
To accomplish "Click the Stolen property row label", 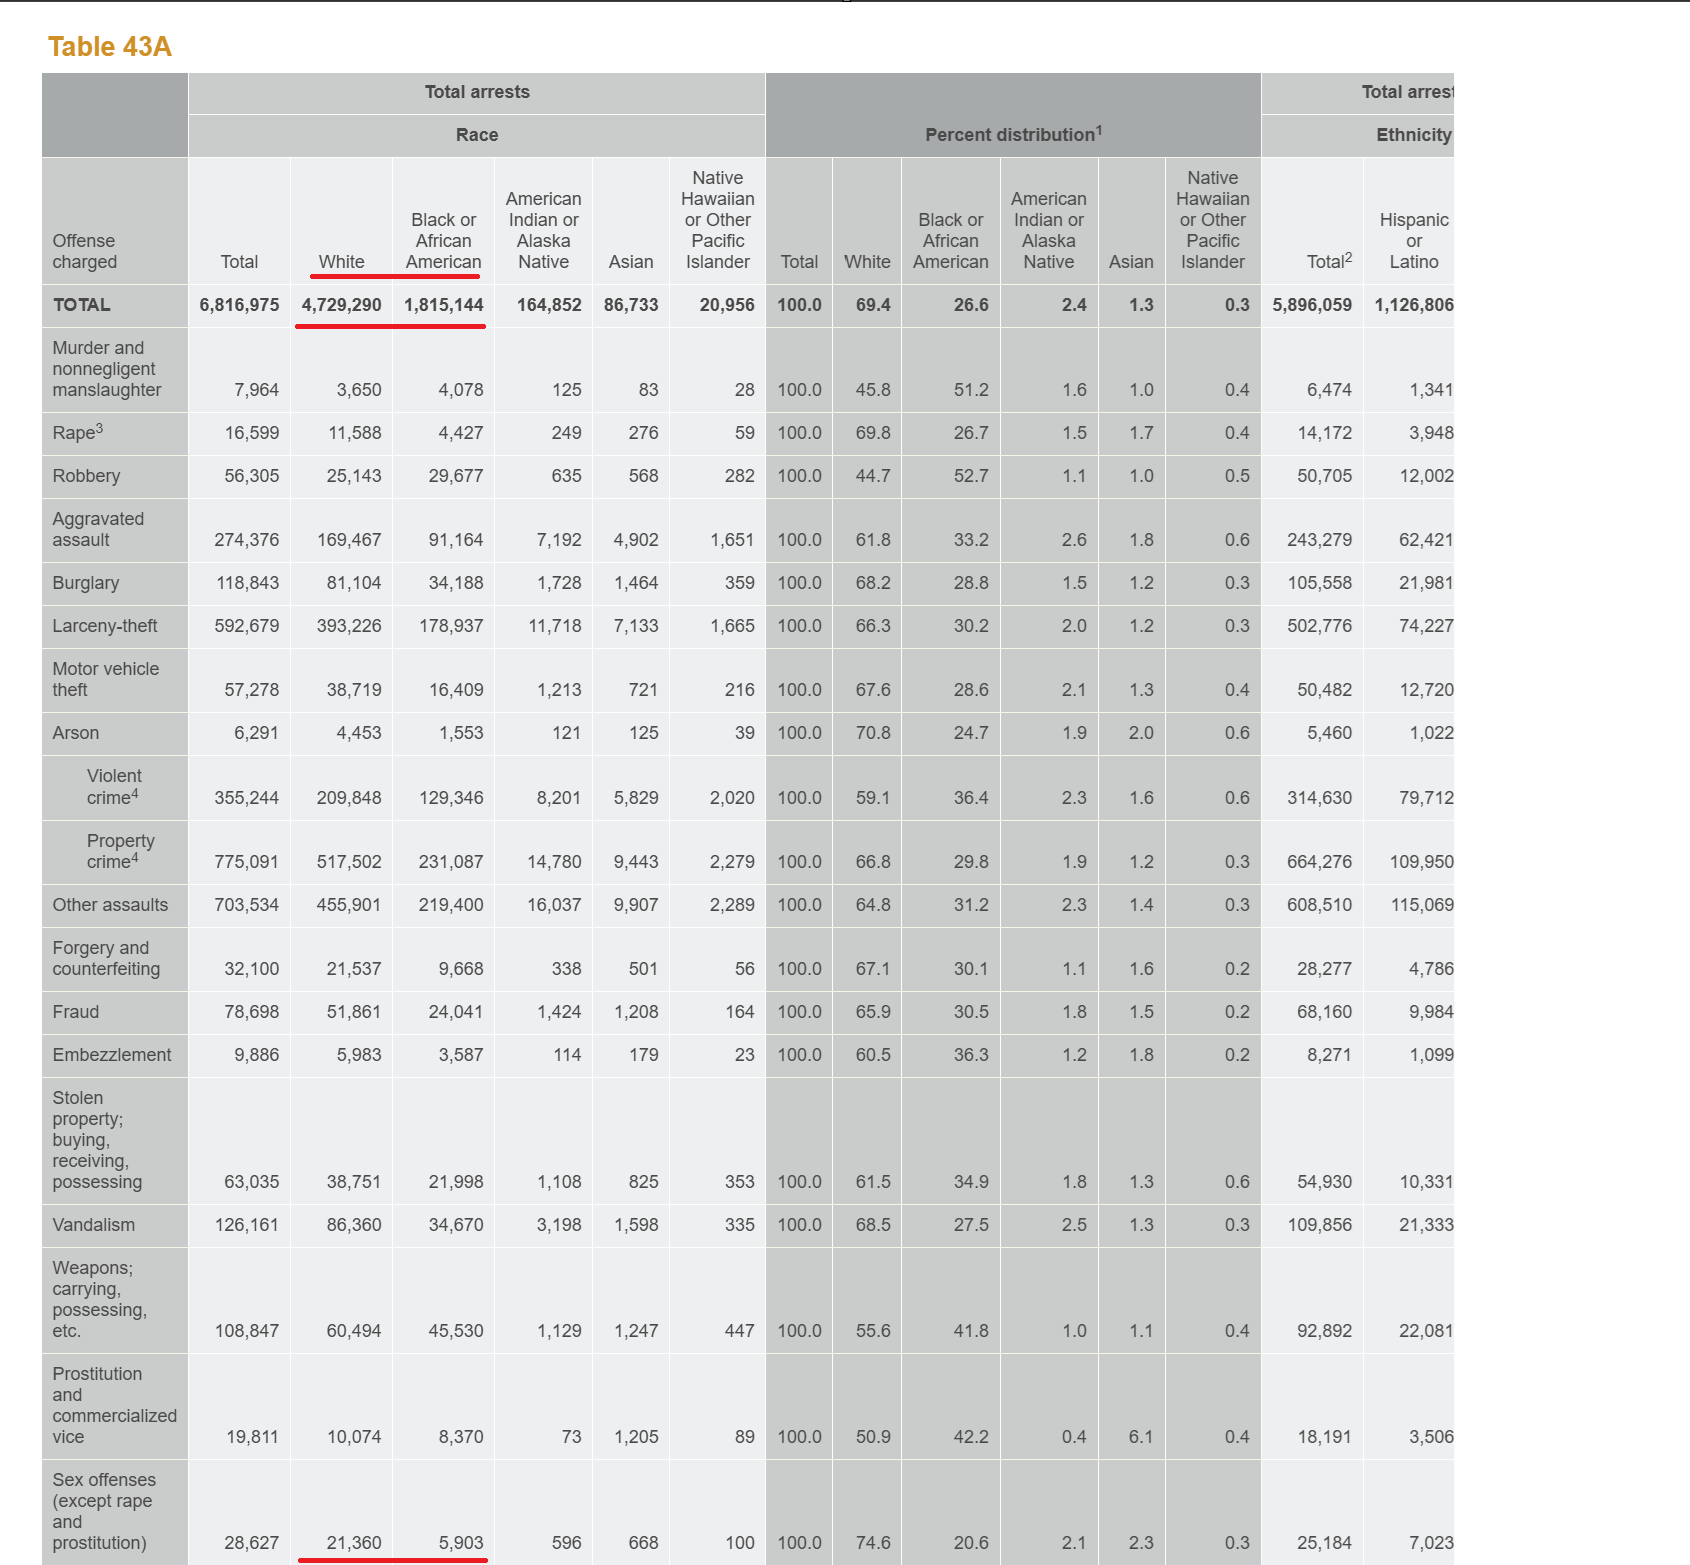I will pyautogui.click(x=97, y=1140).
